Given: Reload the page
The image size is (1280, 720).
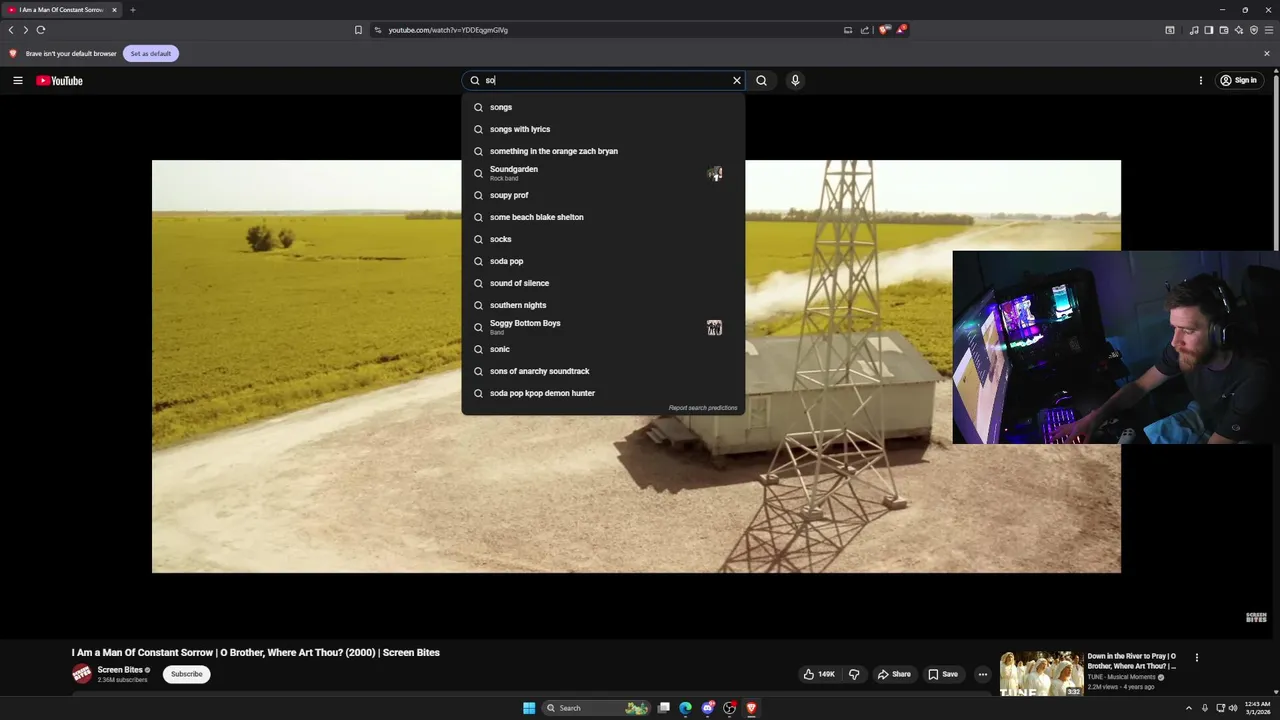Looking at the screenshot, I should tap(41, 30).
